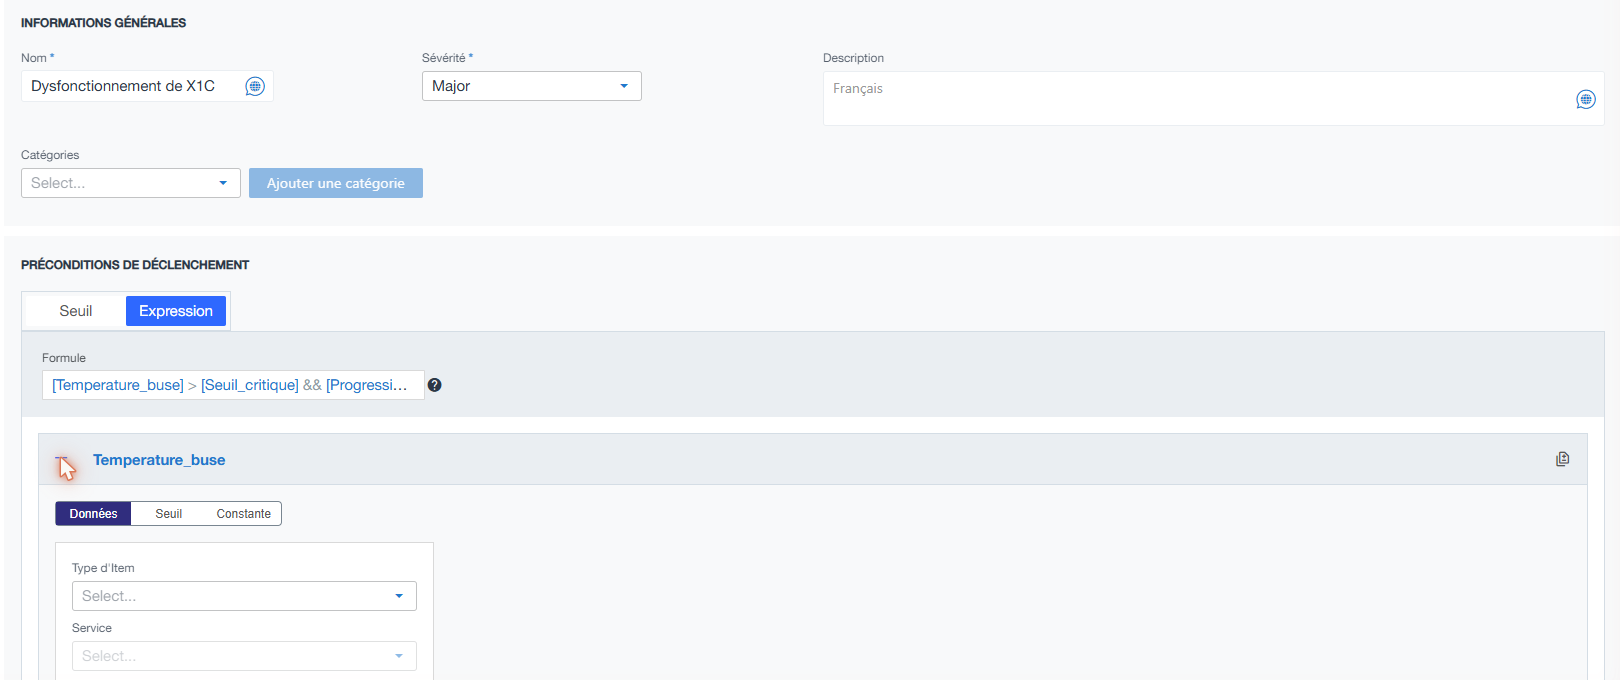Open the globe translation icon in Description box
This screenshot has height=680, width=1620.
[x=1586, y=99]
